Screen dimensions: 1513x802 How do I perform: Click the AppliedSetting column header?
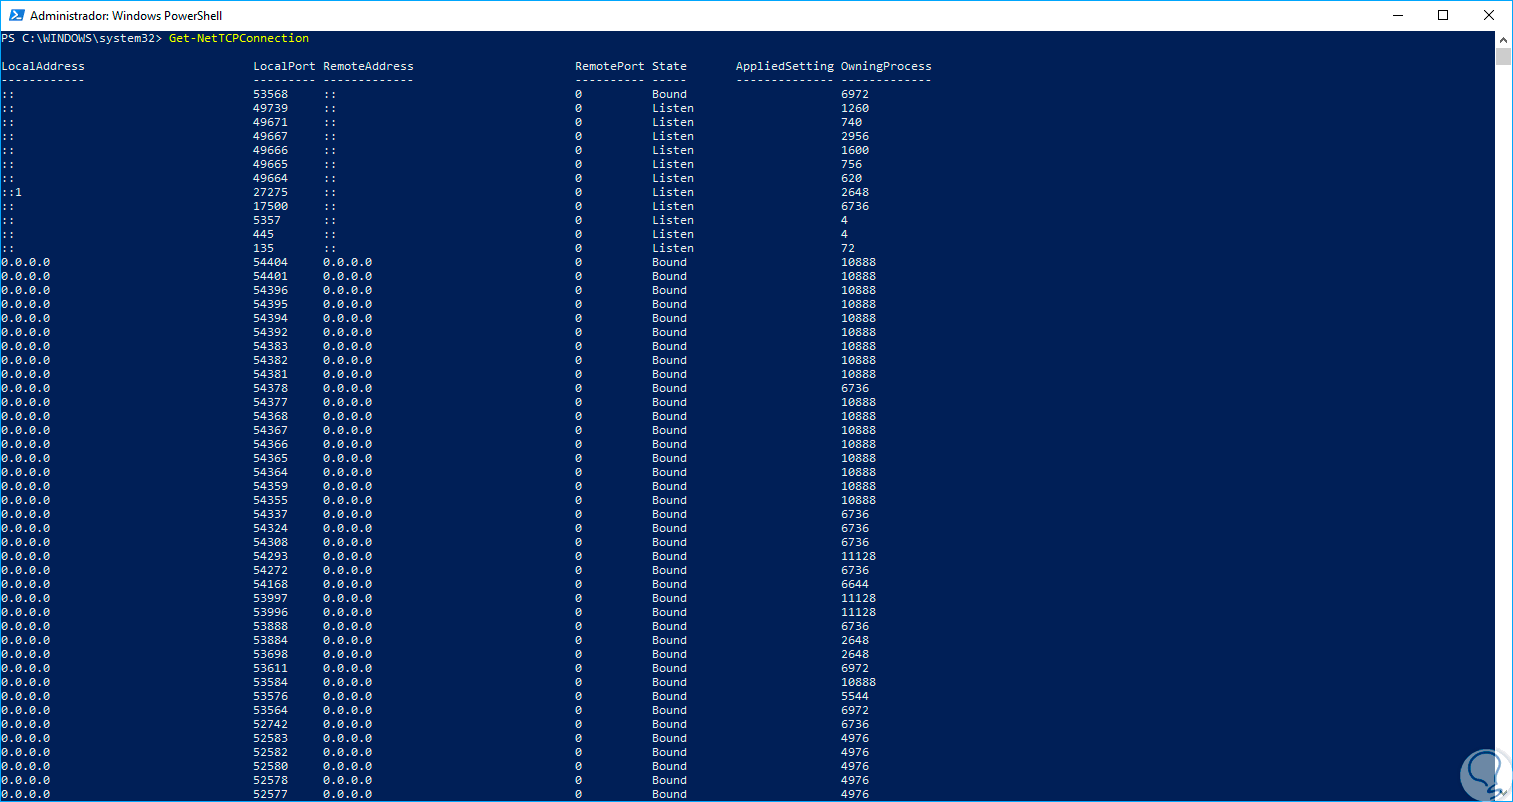click(785, 66)
